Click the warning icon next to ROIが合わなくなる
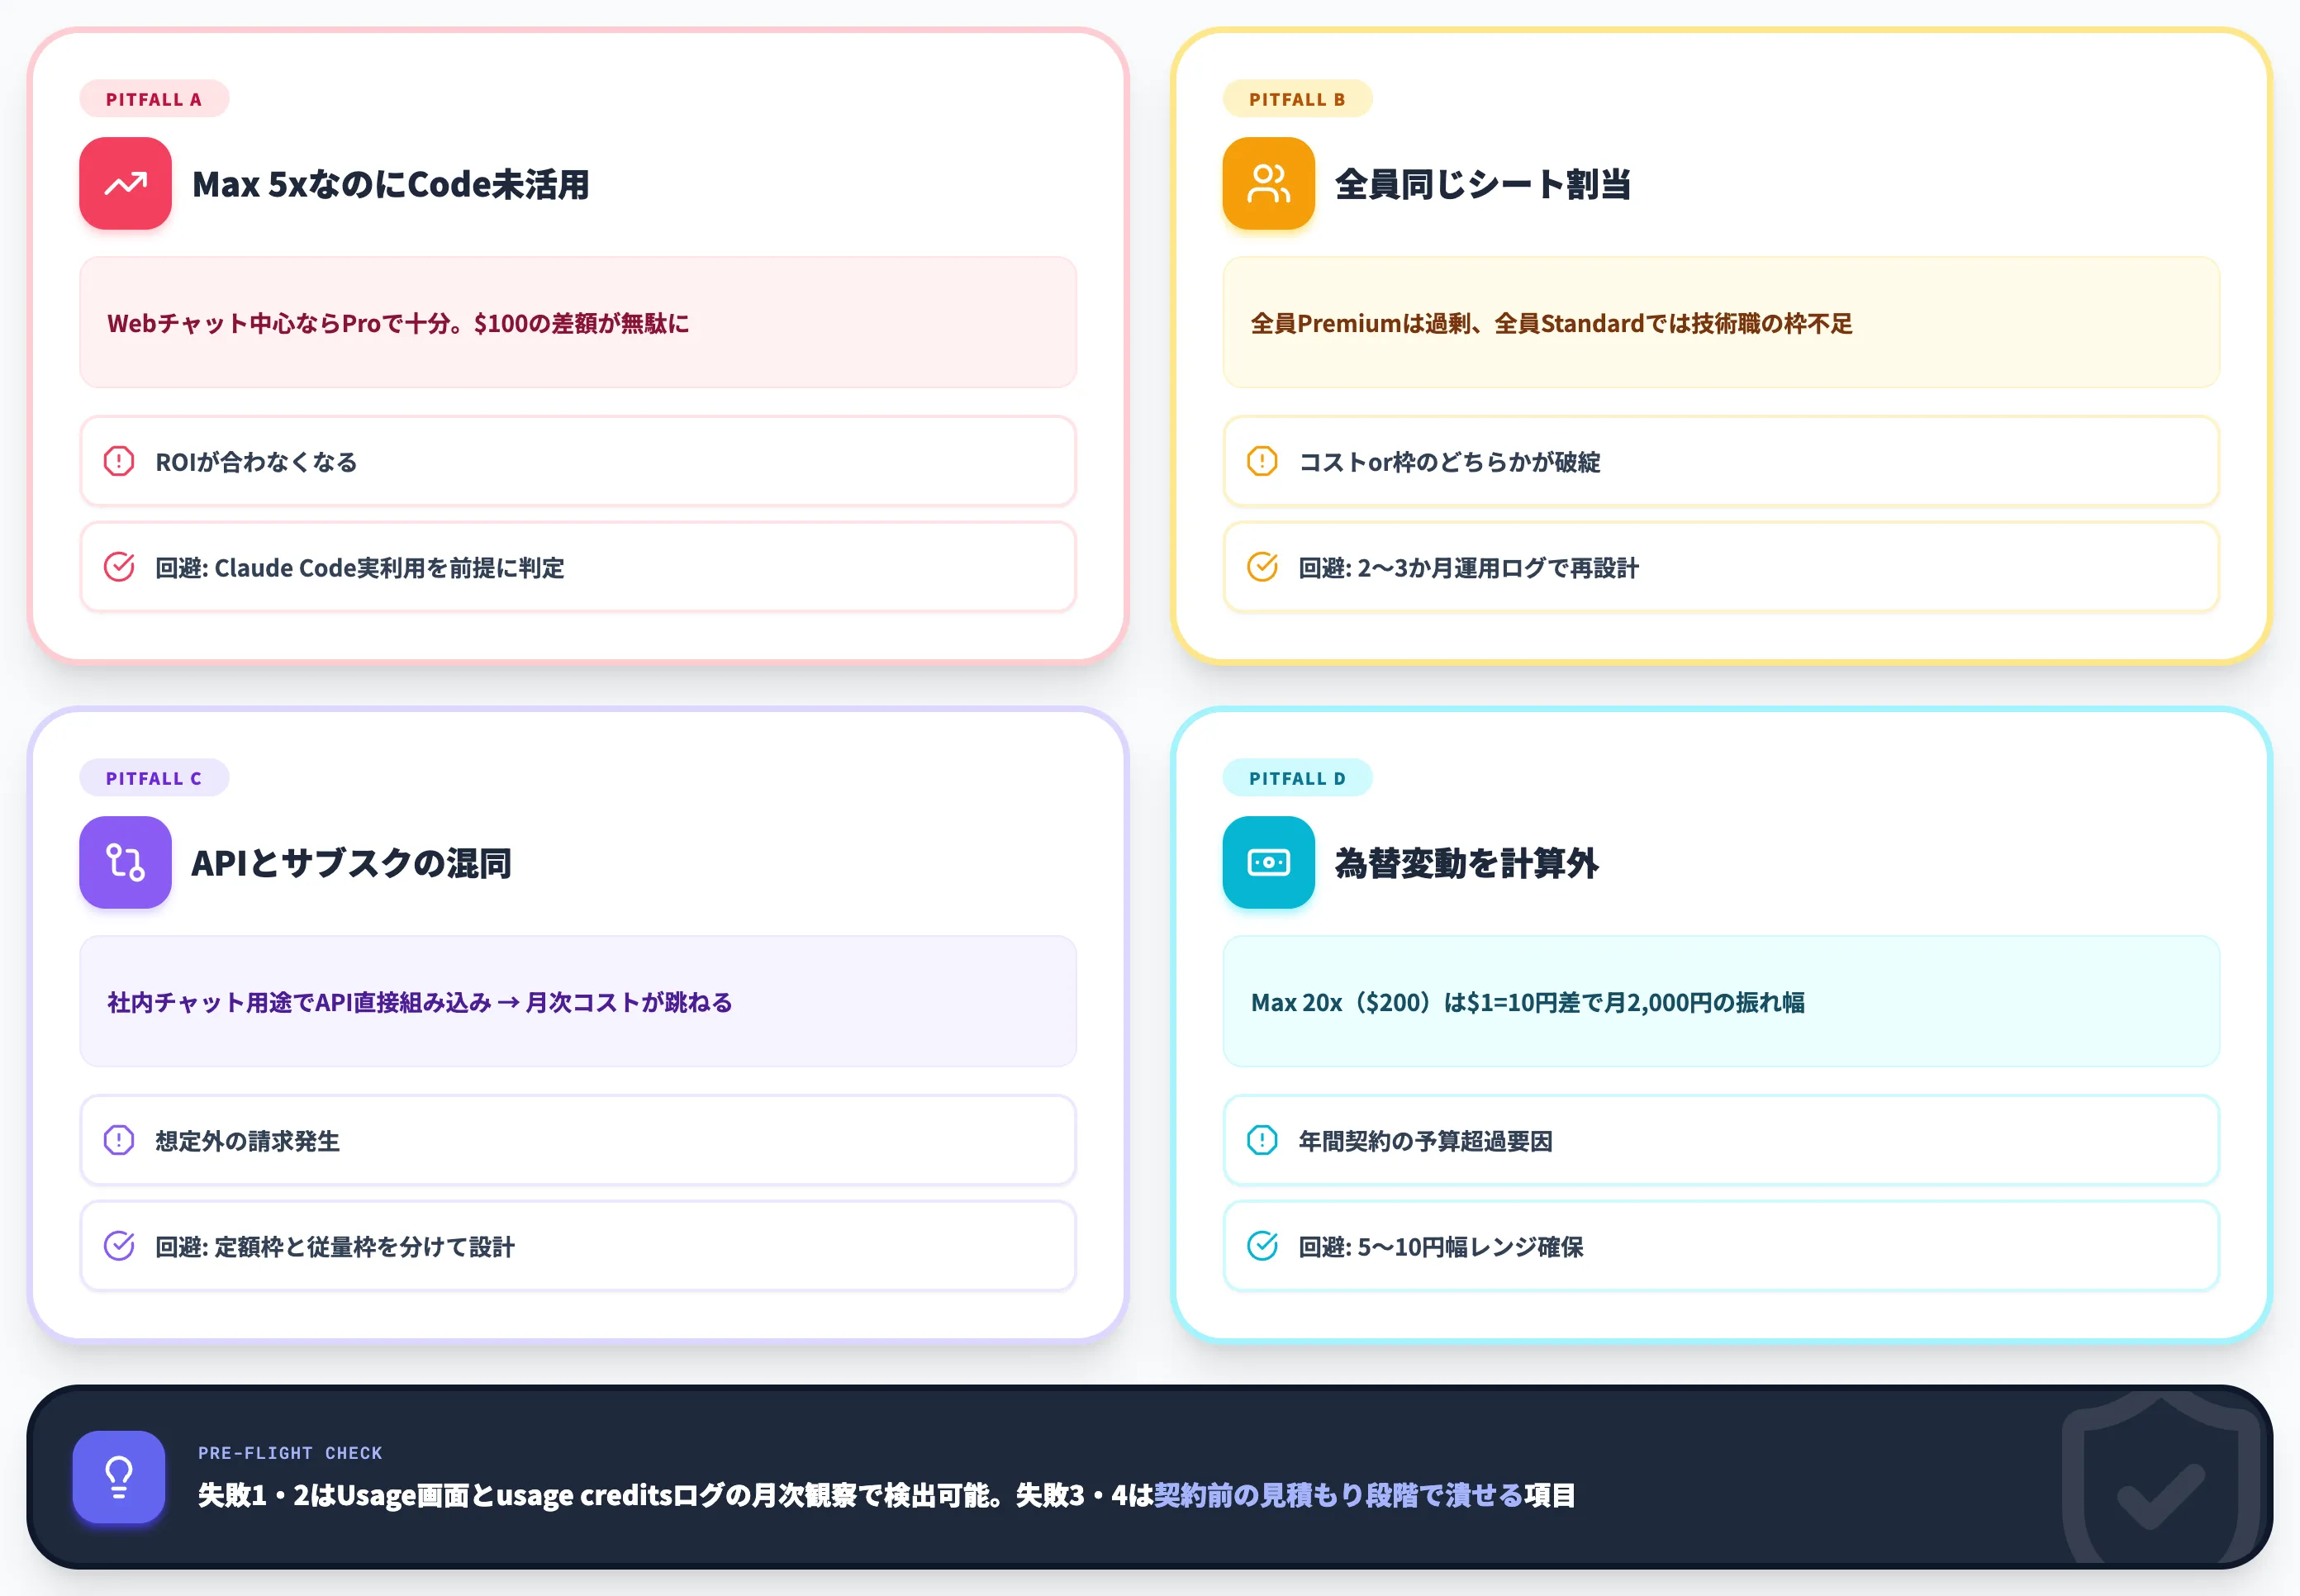Image resolution: width=2300 pixels, height=1596 pixels. click(x=119, y=461)
